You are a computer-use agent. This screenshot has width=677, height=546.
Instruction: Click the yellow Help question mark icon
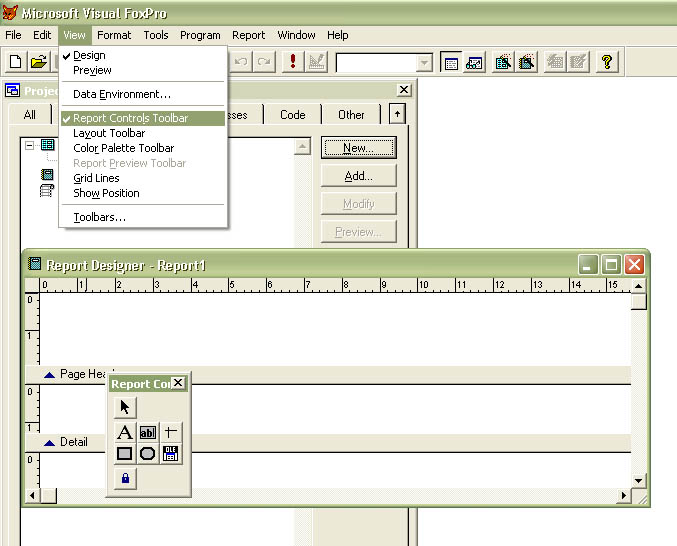coord(607,63)
